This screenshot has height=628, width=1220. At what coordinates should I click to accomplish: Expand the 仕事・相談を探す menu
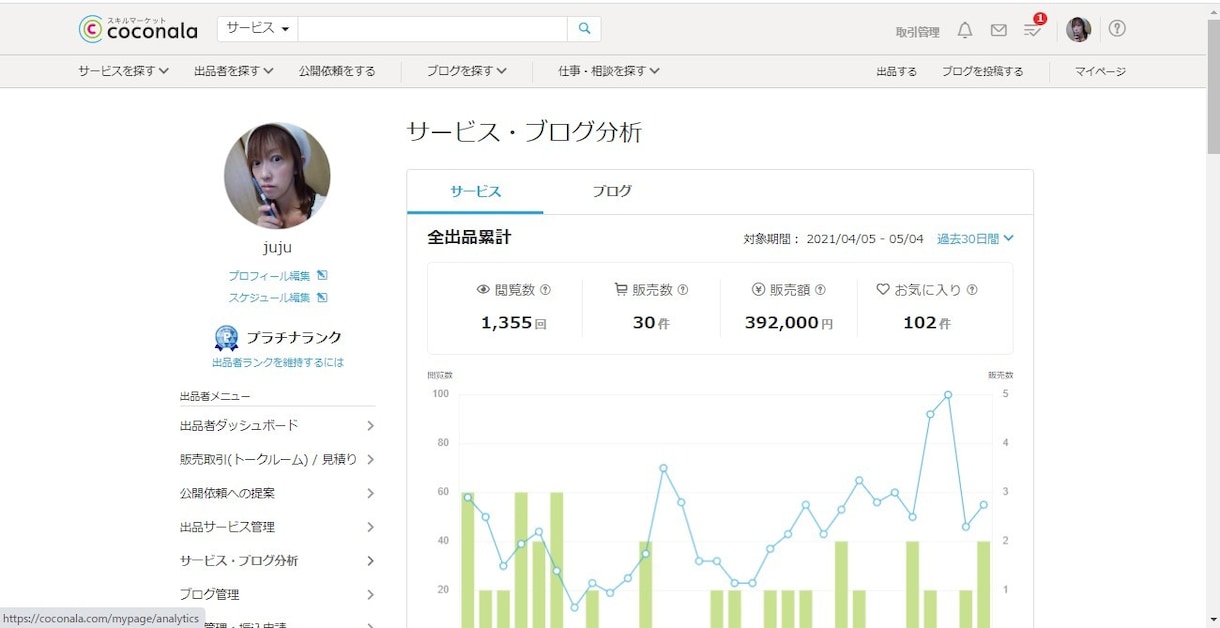(x=609, y=71)
